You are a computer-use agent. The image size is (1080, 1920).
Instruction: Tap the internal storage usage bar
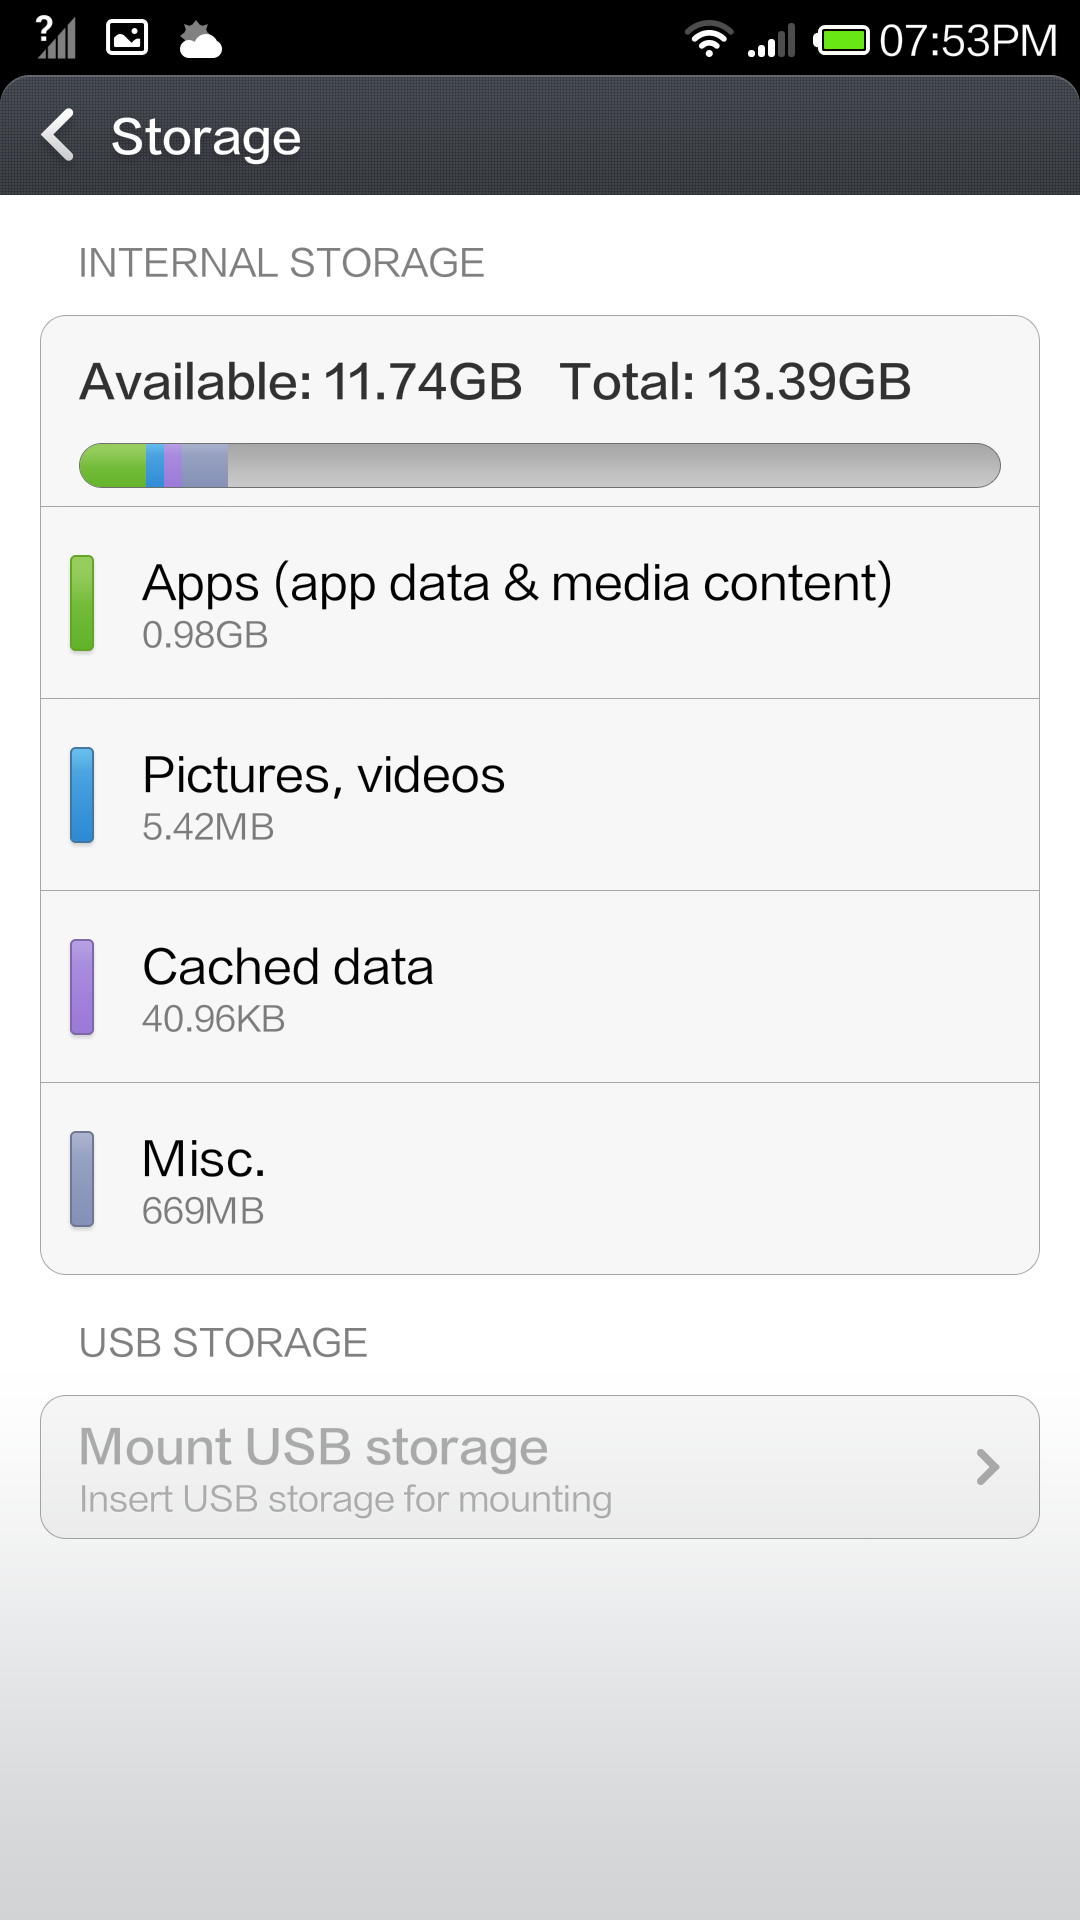tap(540, 466)
